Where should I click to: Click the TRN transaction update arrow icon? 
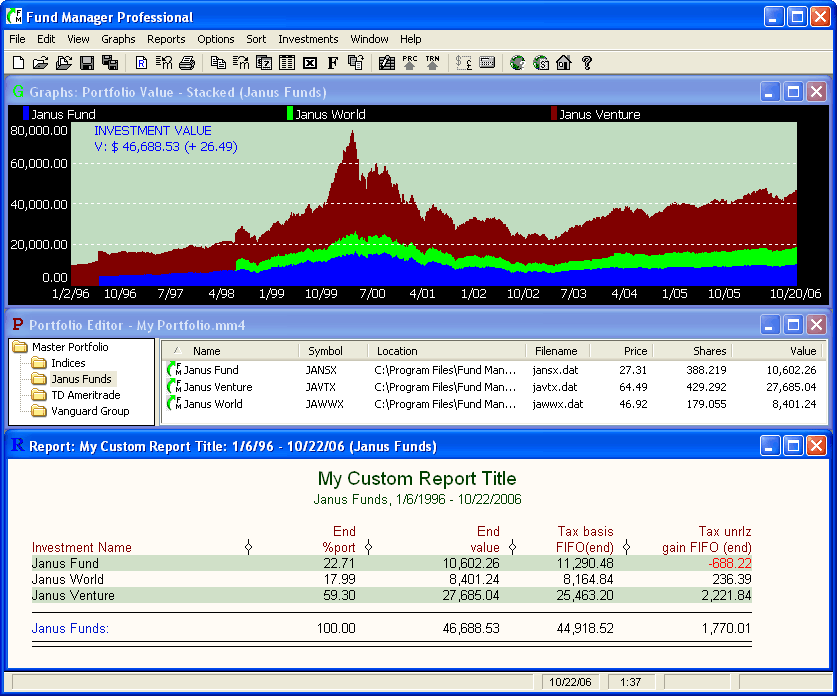432,63
